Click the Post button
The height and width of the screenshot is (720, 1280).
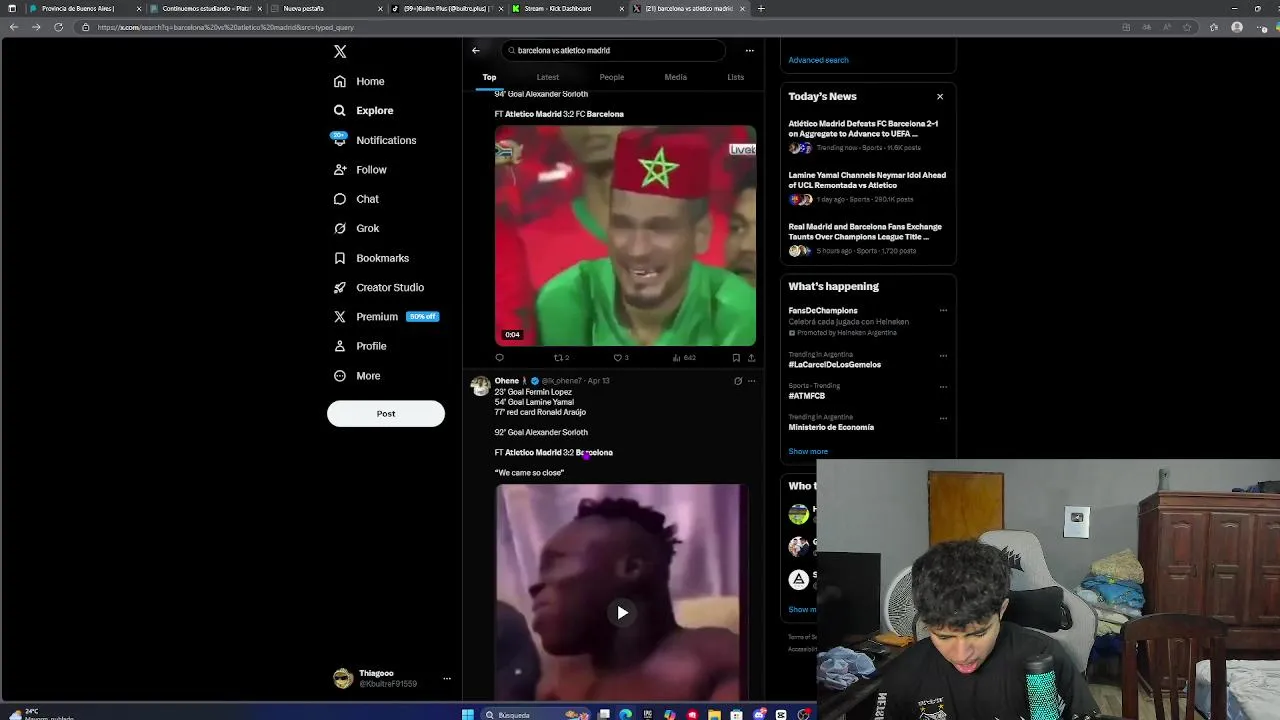click(386, 413)
